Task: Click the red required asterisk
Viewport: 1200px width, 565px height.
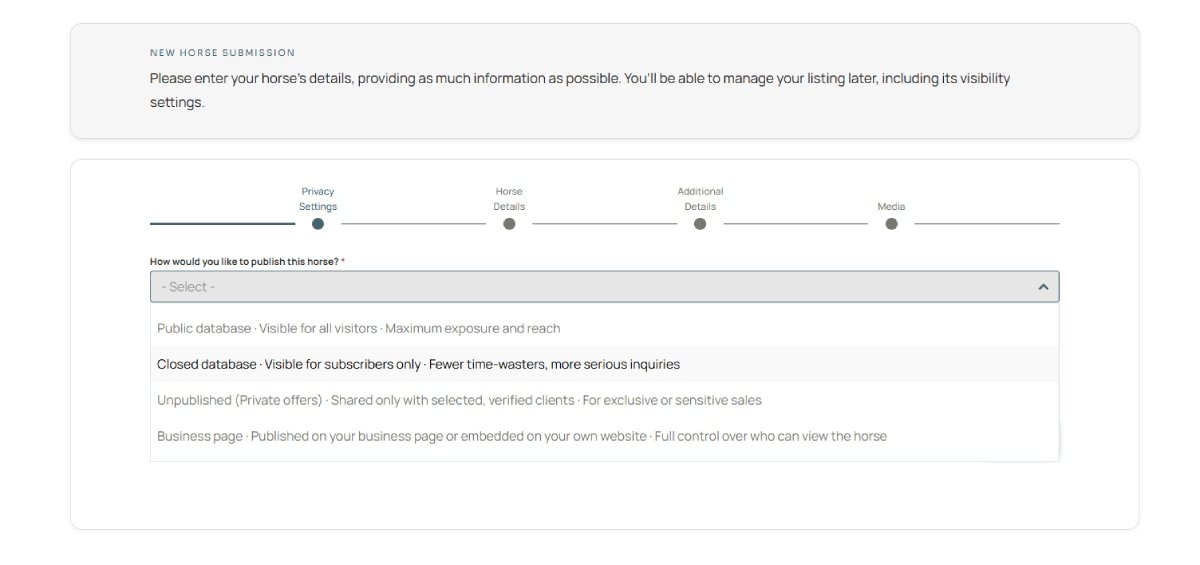Action: [343, 261]
